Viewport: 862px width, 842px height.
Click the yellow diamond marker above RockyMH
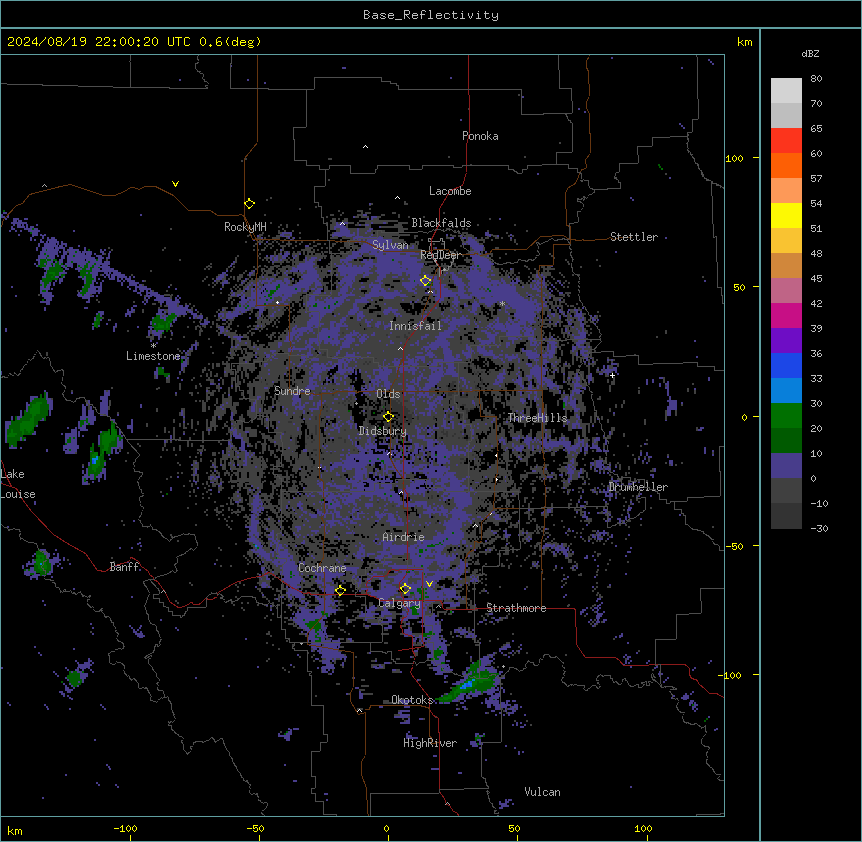pyautogui.click(x=250, y=204)
